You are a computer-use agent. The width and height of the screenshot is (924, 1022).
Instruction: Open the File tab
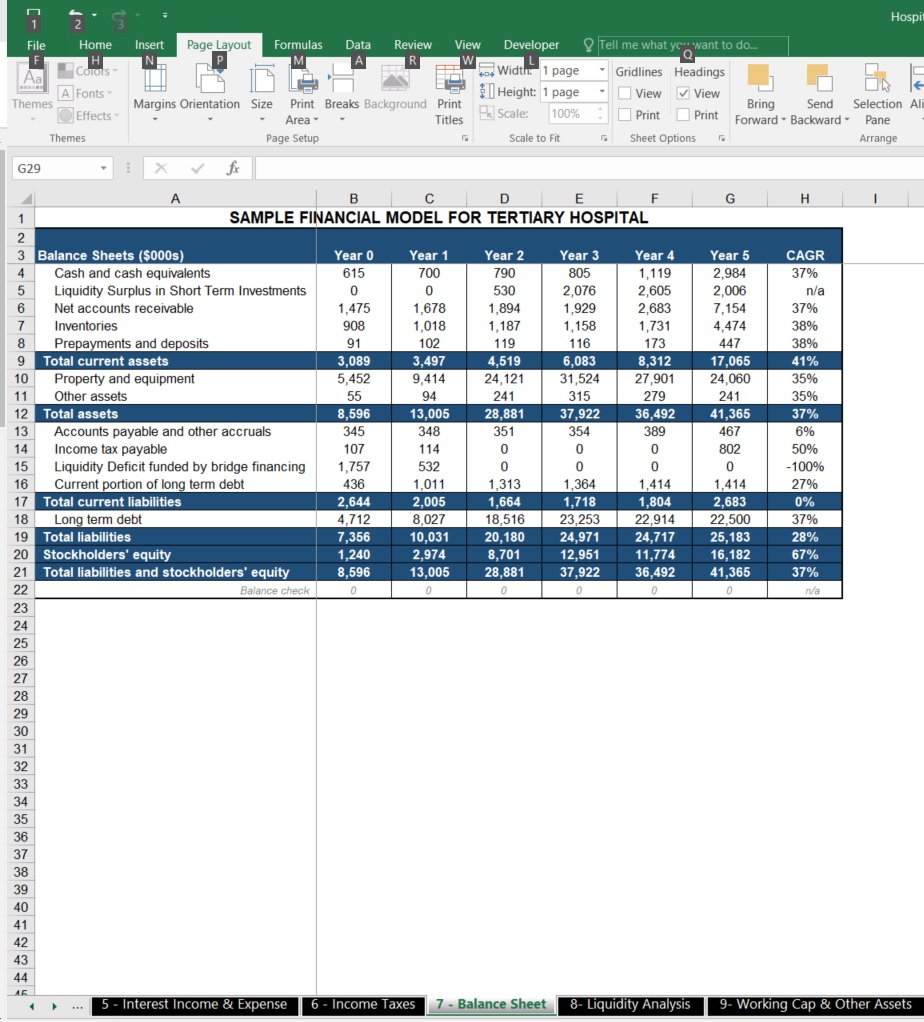coord(36,44)
